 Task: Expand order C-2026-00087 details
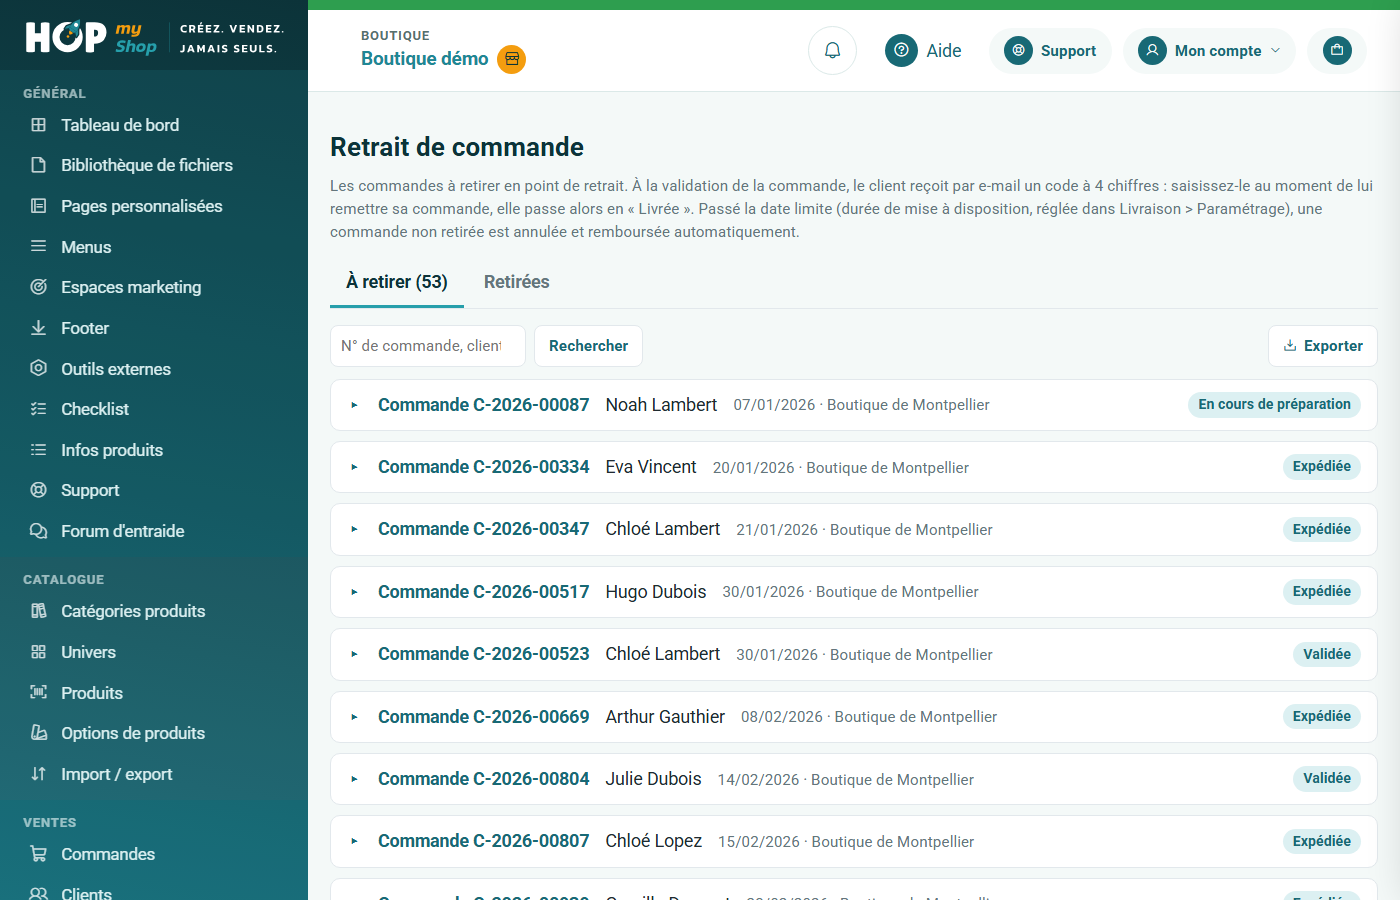pos(355,405)
